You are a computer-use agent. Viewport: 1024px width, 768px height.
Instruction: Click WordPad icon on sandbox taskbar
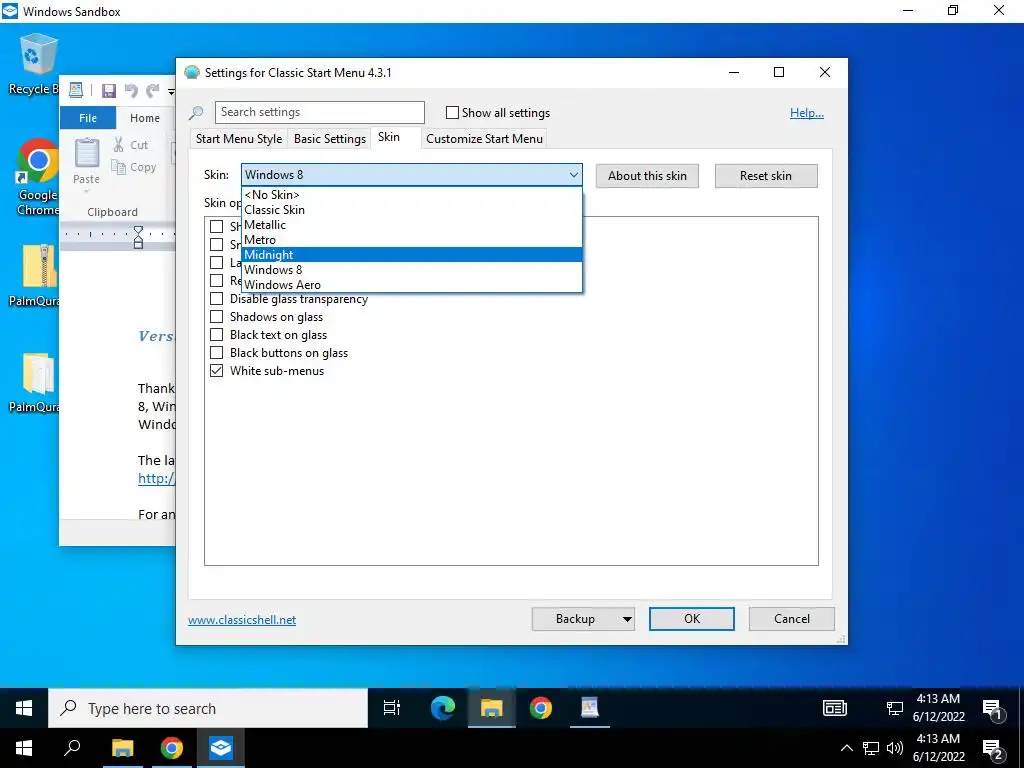coord(590,708)
